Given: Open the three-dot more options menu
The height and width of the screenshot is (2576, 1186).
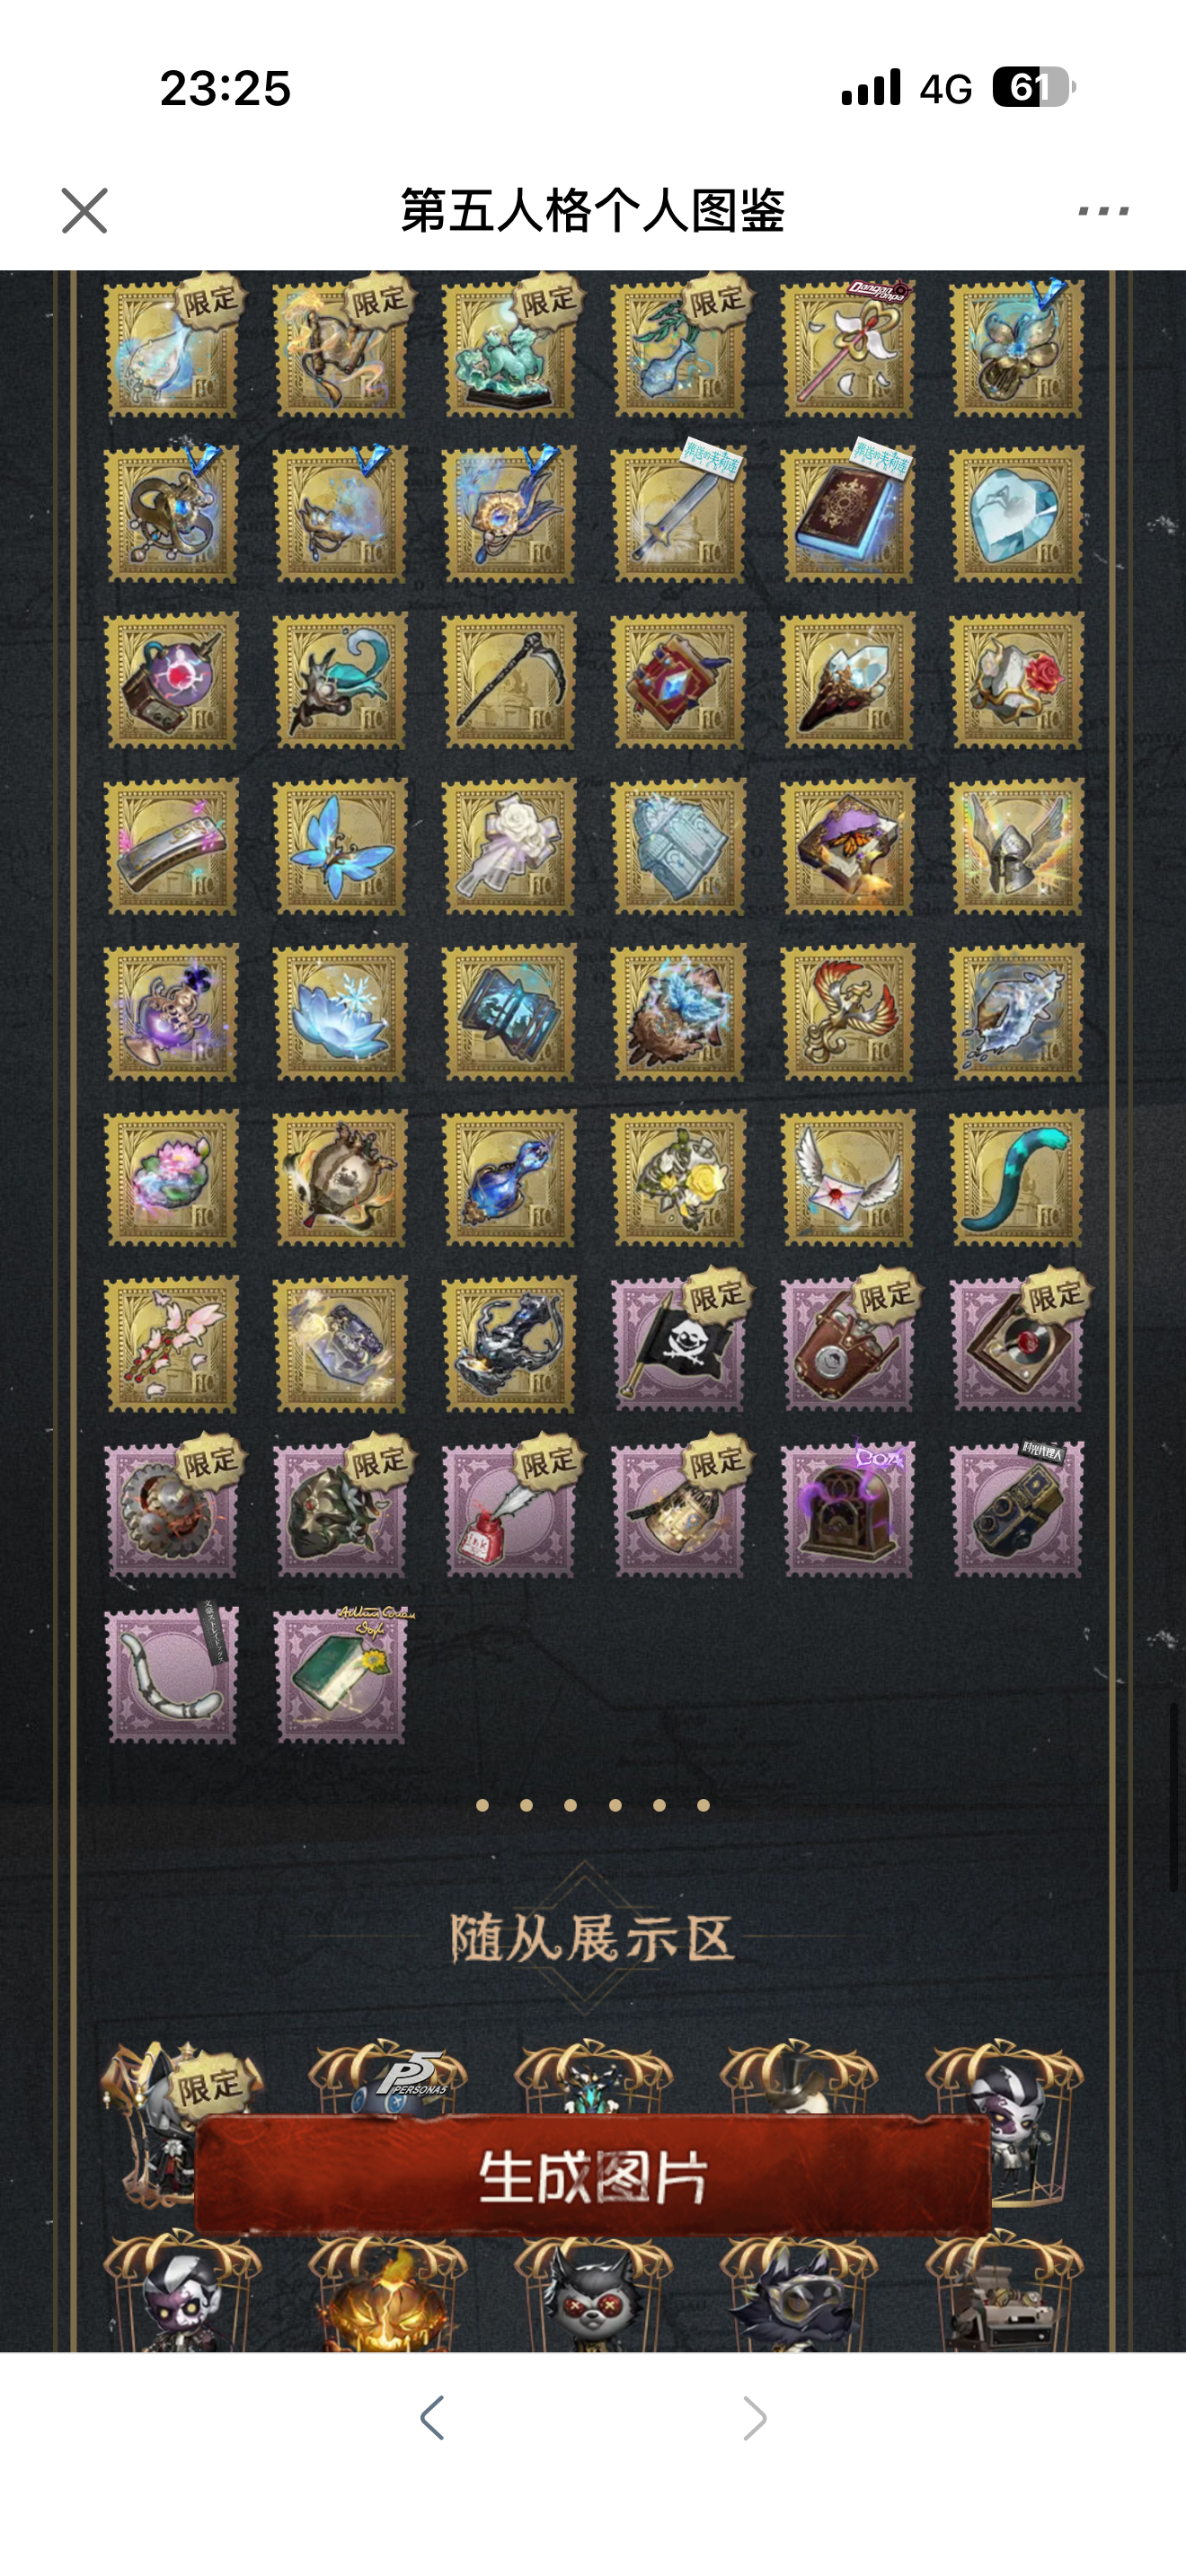Looking at the screenshot, I should pyautogui.click(x=1103, y=211).
